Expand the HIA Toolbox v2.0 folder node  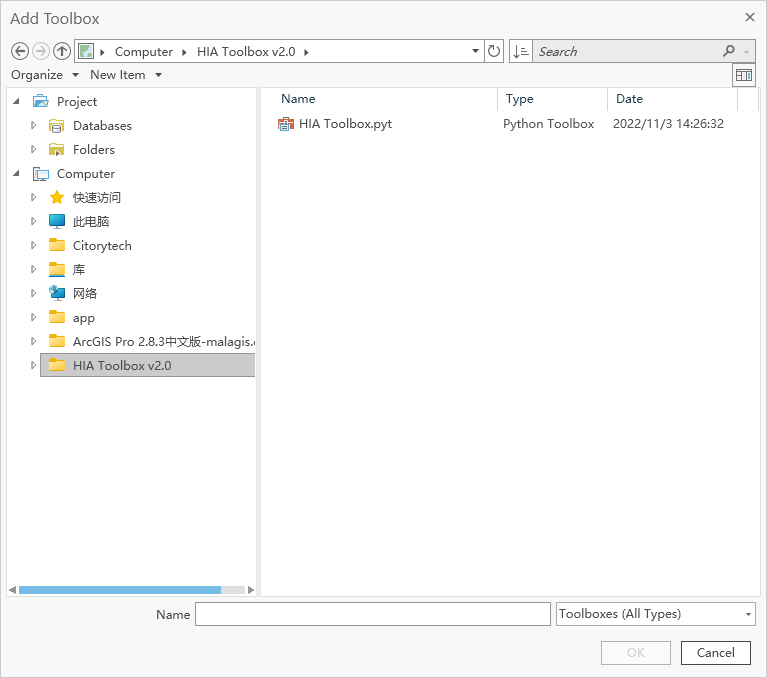click(x=33, y=366)
